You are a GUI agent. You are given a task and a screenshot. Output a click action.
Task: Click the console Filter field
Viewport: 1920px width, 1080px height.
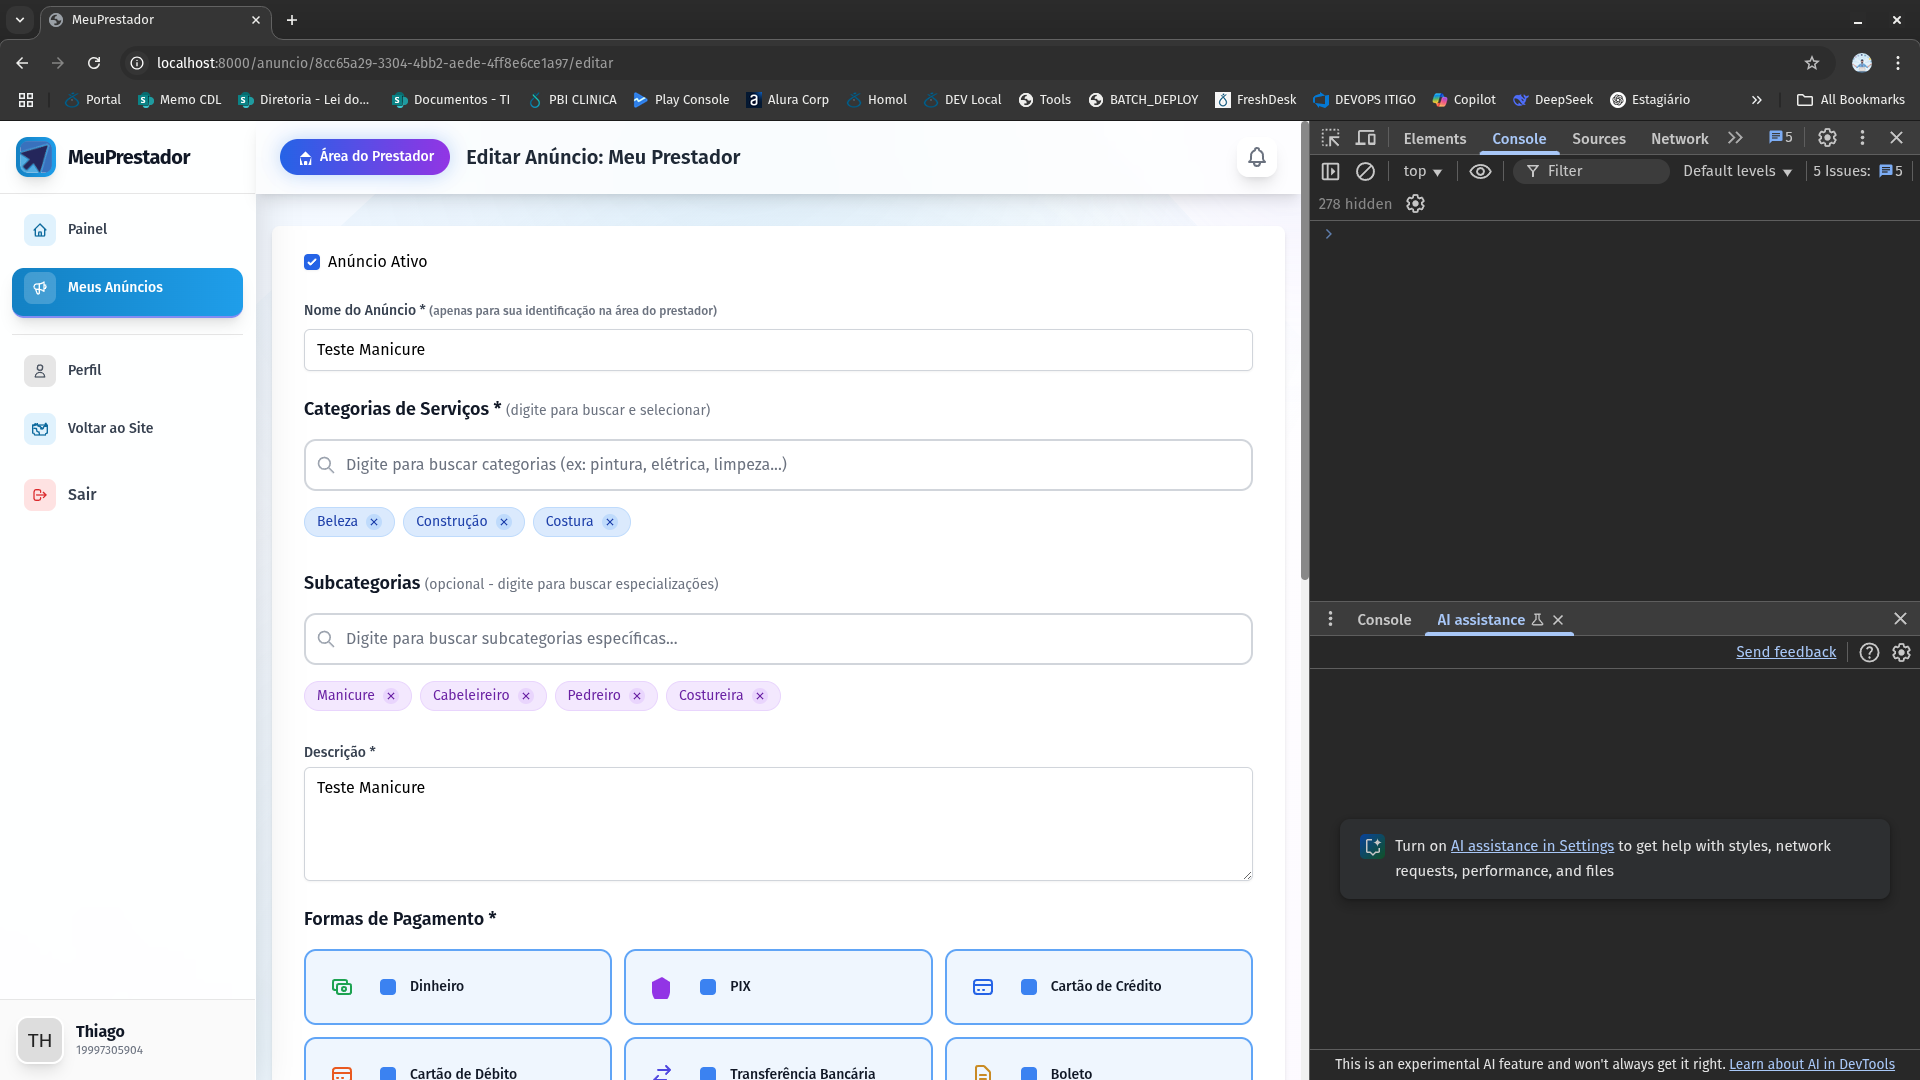coord(1591,172)
